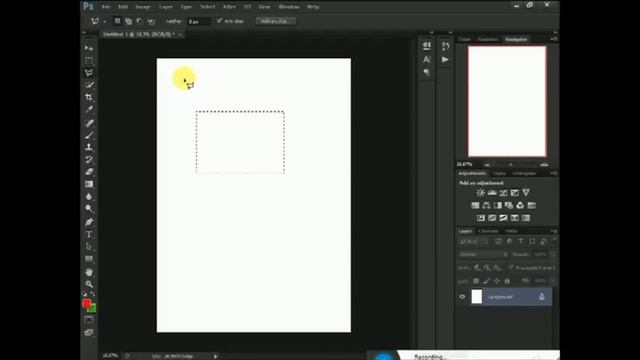Click Subtract from selection mode icon

(140, 21)
